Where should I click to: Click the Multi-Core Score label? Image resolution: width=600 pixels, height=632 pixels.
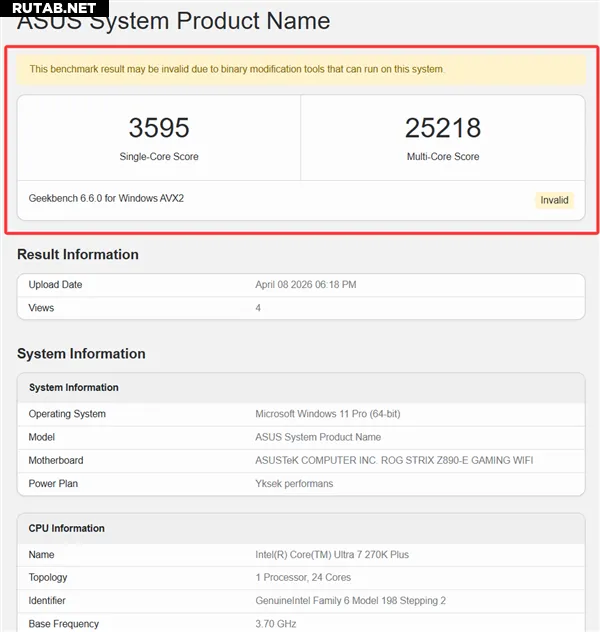tap(442, 157)
